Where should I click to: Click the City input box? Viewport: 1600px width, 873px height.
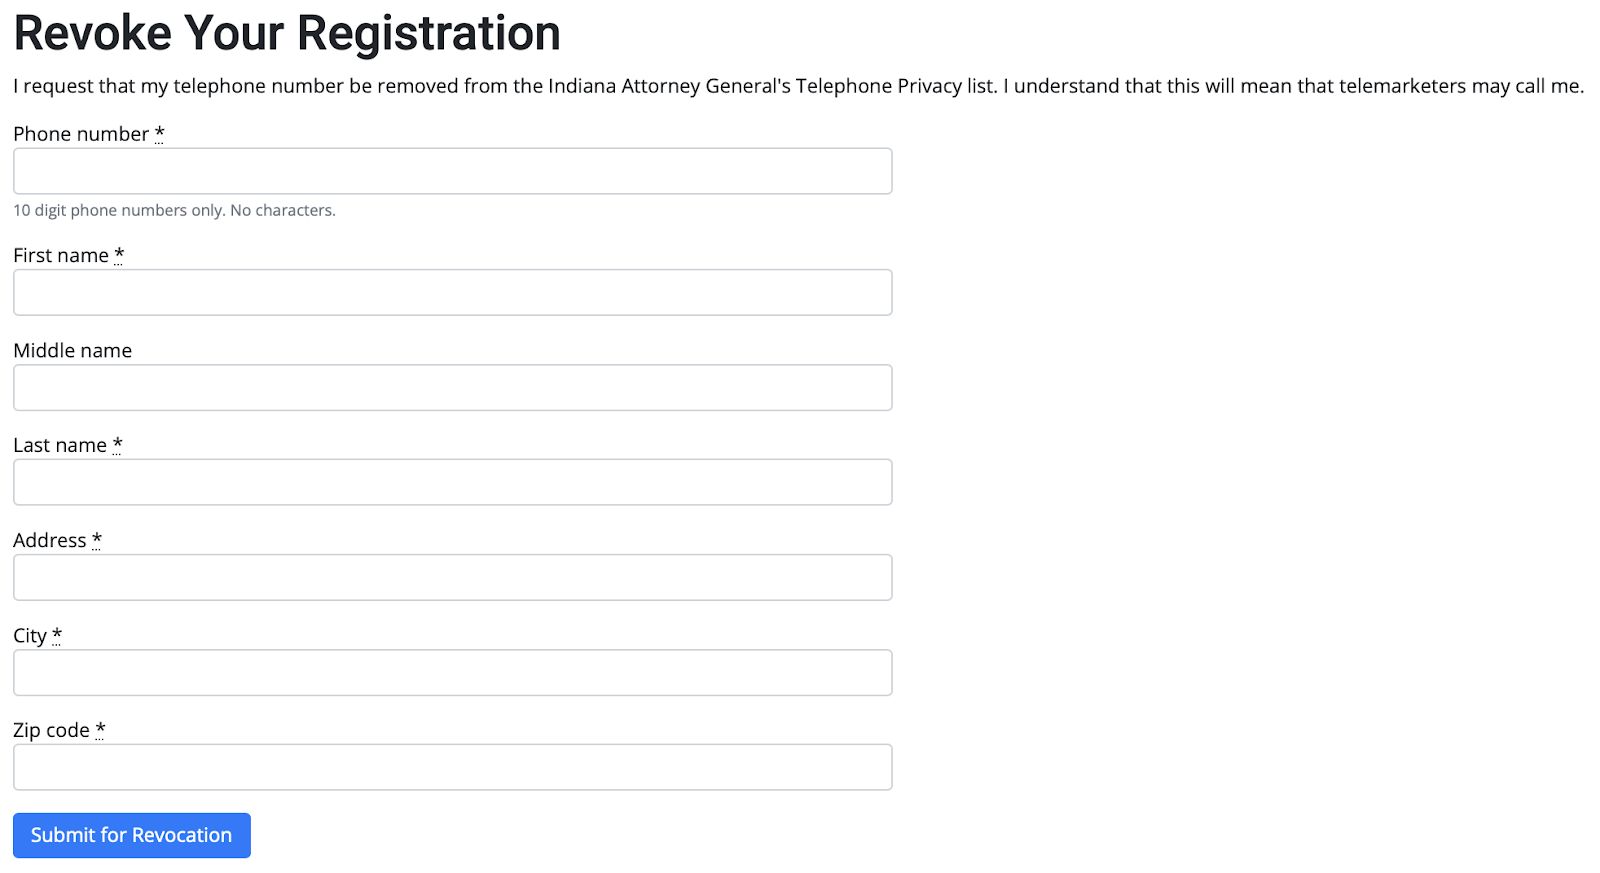(x=452, y=672)
